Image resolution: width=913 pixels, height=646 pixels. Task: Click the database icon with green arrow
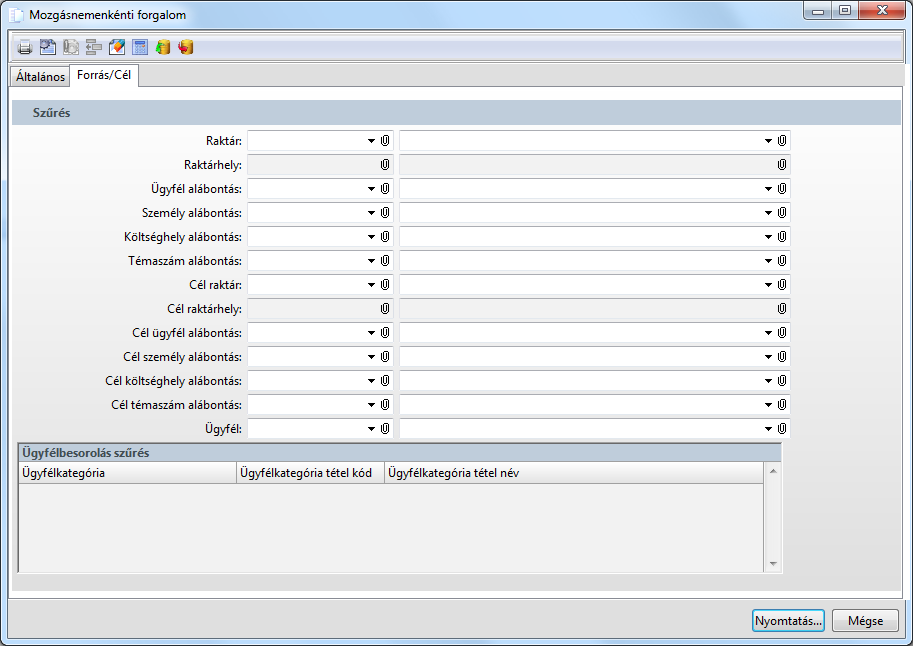click(163, 47)
